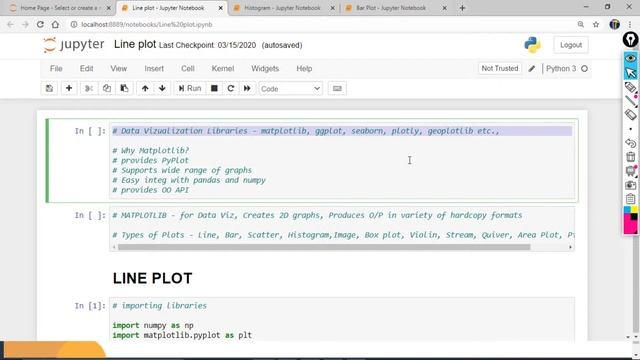
Task: Open browser zoom magnifier icon
Action: pyautogui.click(x=581, y=24)
